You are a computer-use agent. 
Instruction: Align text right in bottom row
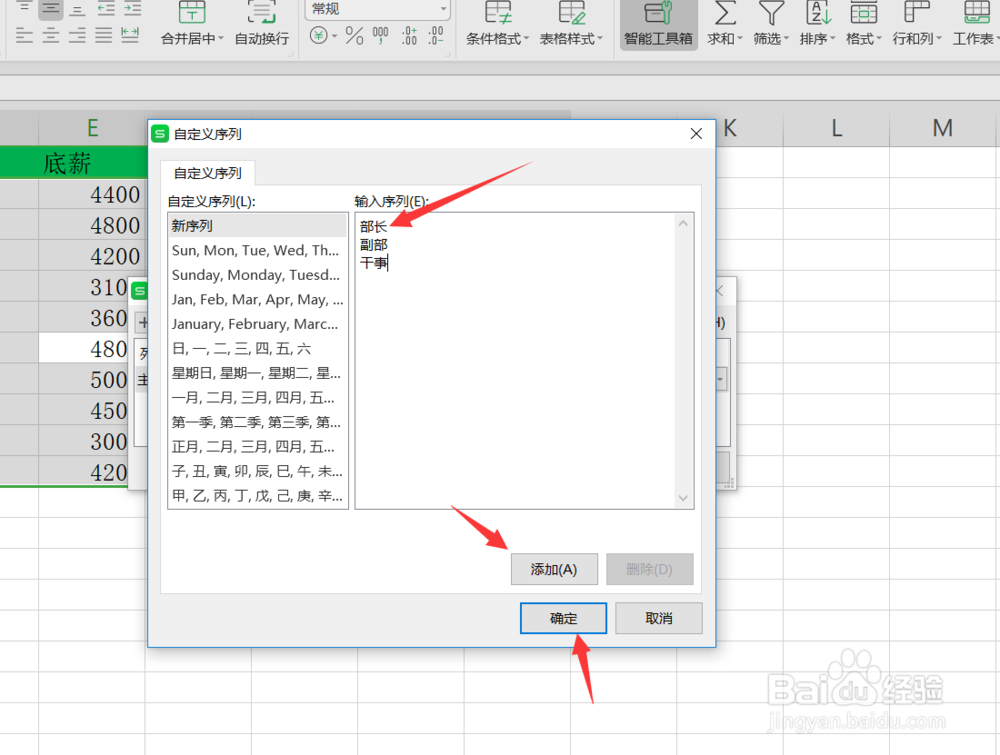tap(77, 36)
